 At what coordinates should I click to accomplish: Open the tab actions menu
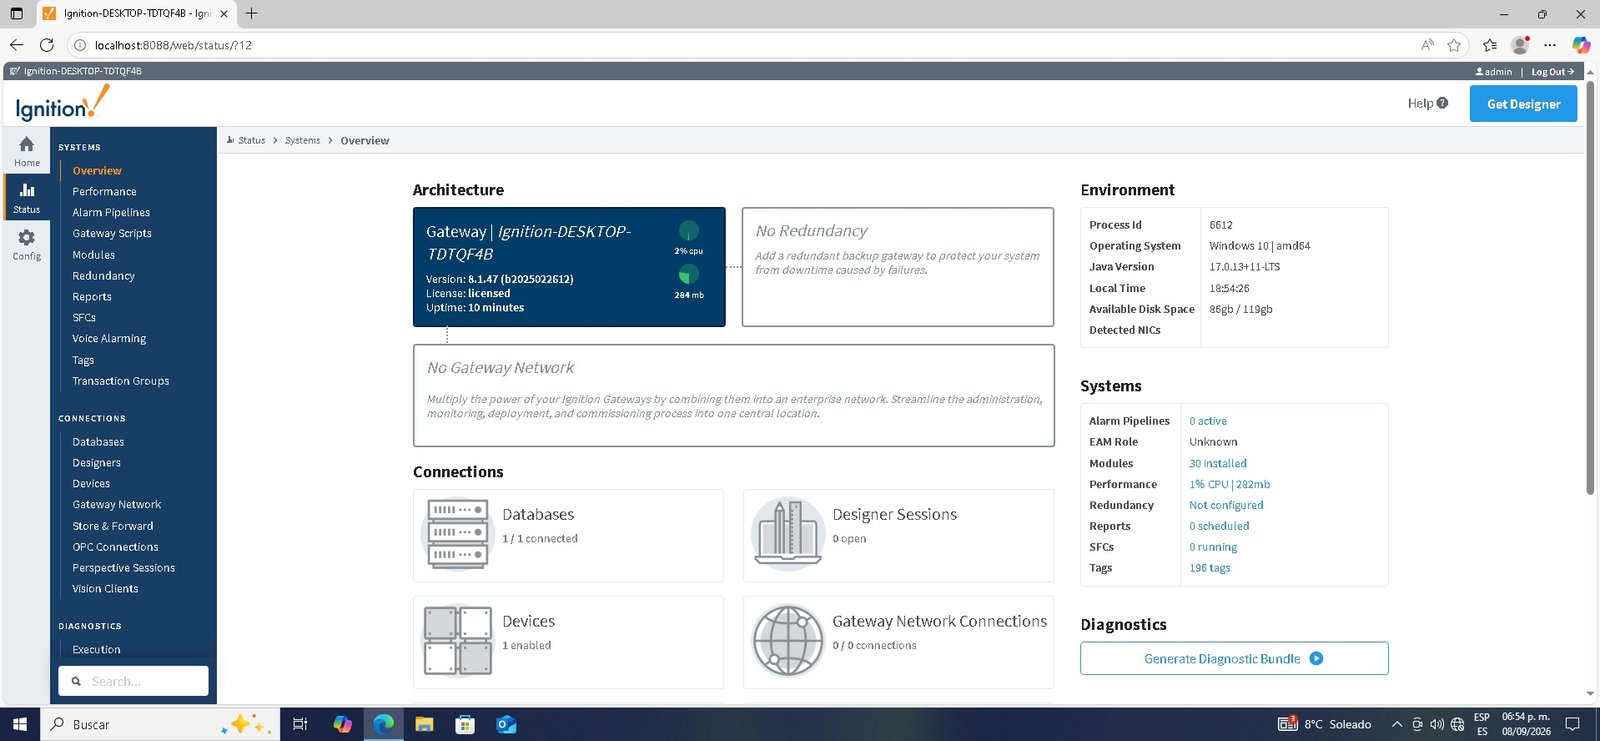16,13
